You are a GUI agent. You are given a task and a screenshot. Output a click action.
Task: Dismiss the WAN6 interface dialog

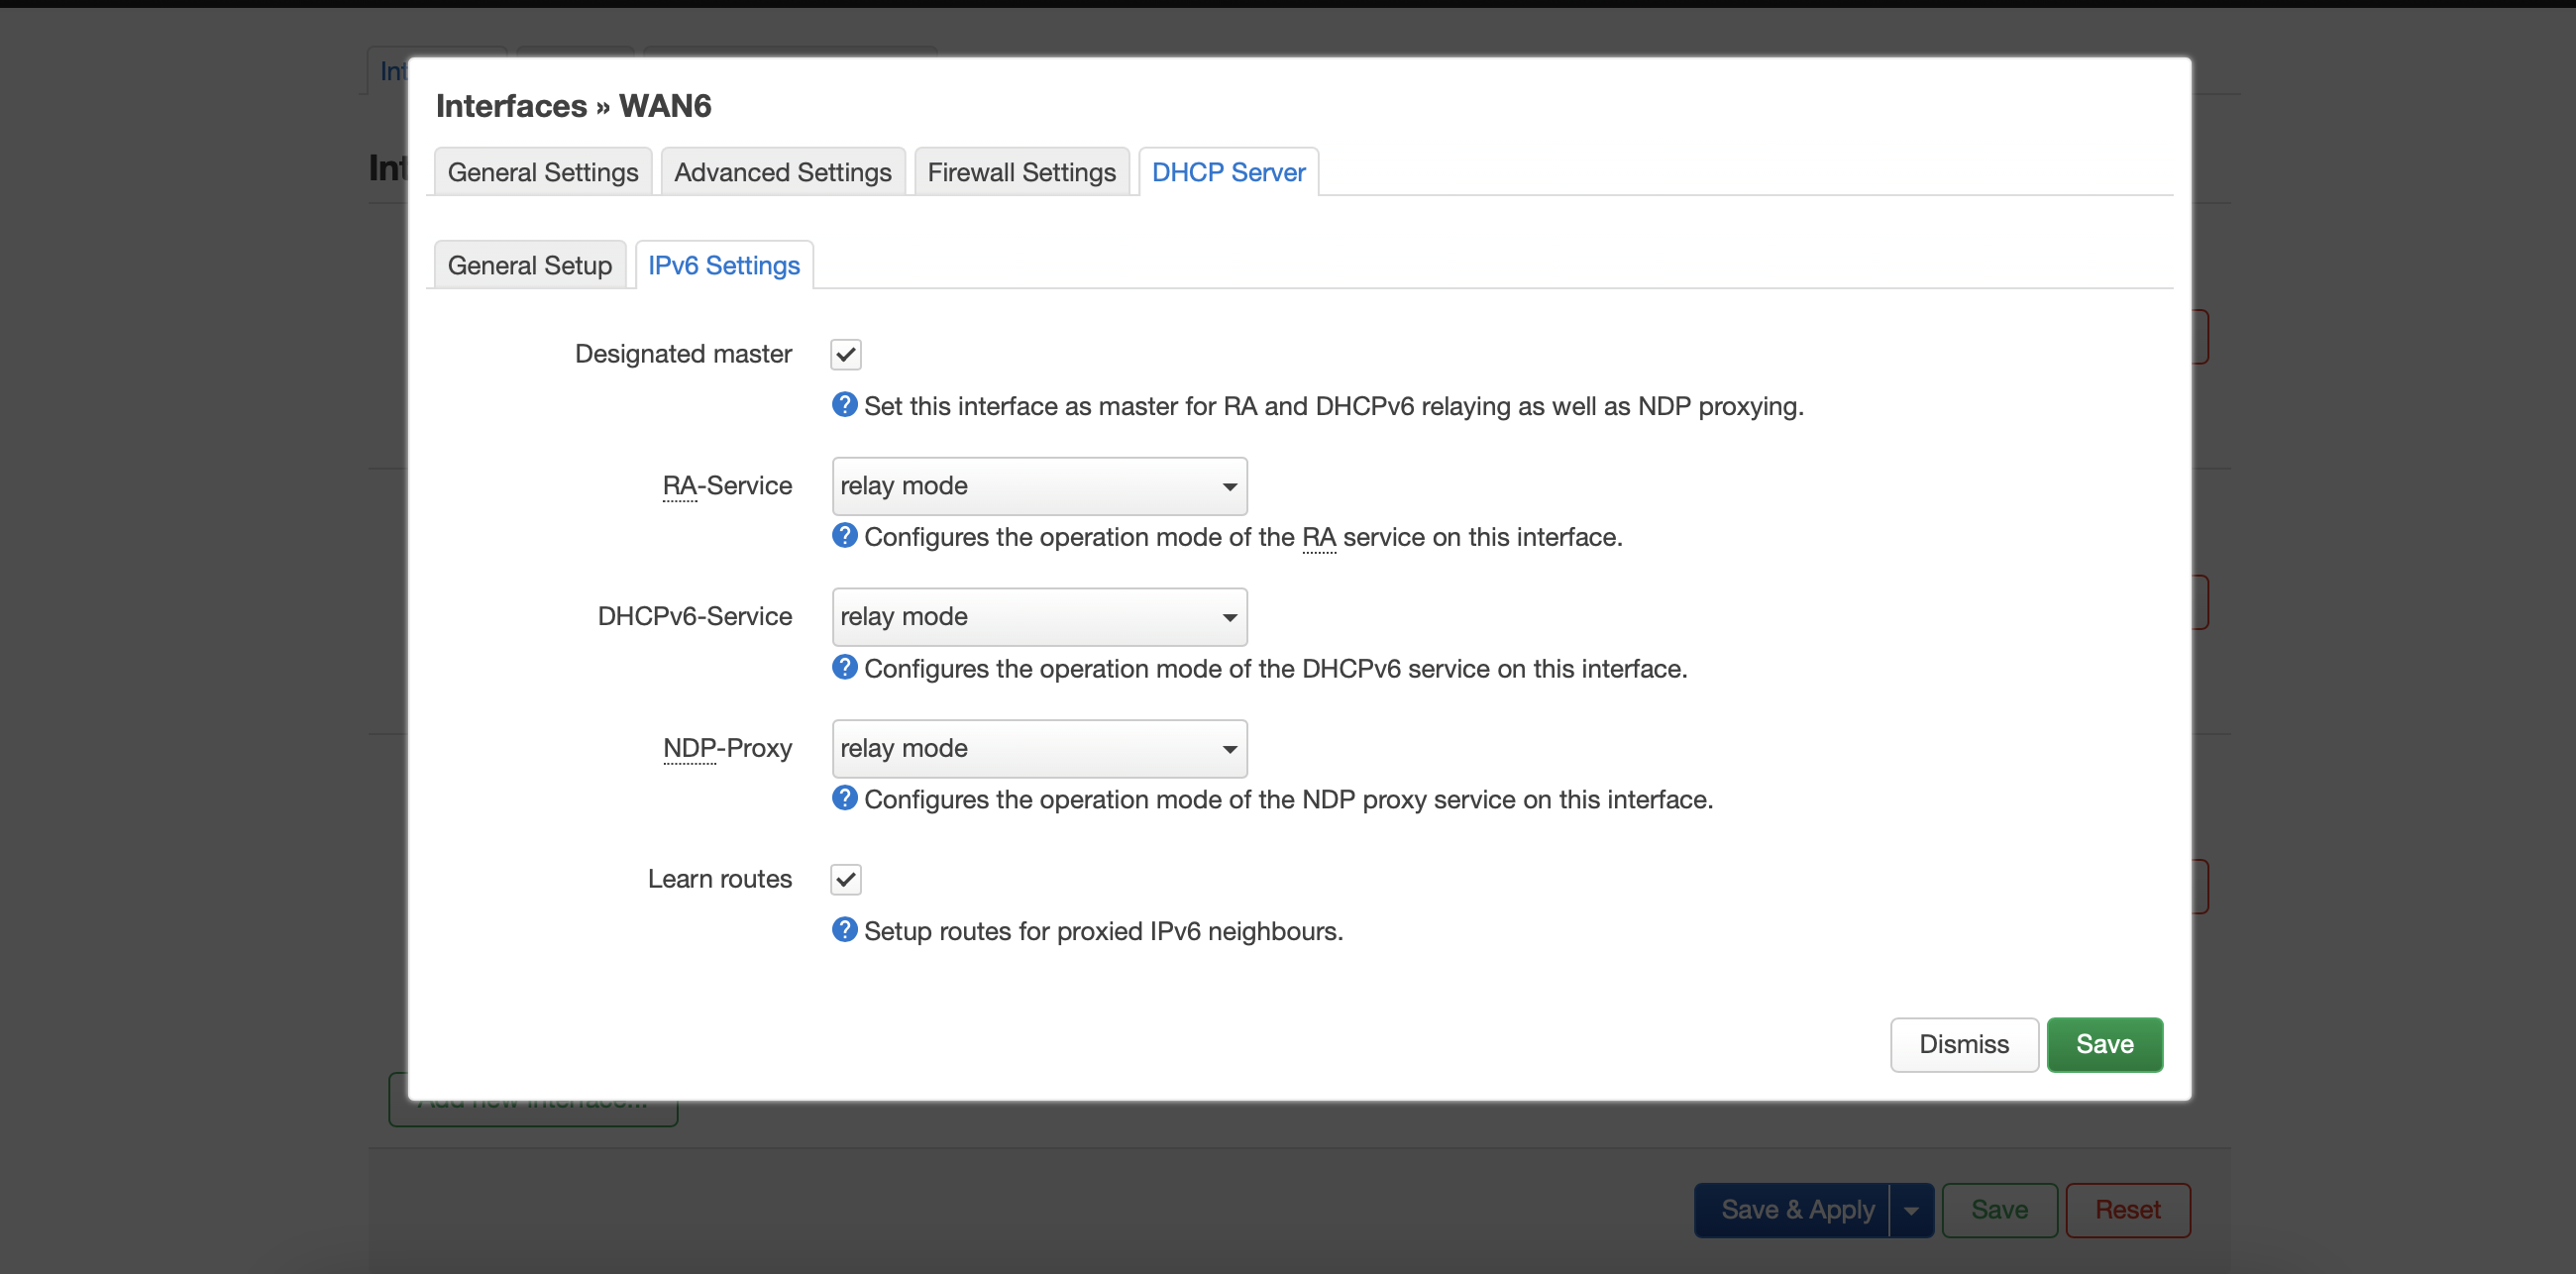click(1962, 1044)
